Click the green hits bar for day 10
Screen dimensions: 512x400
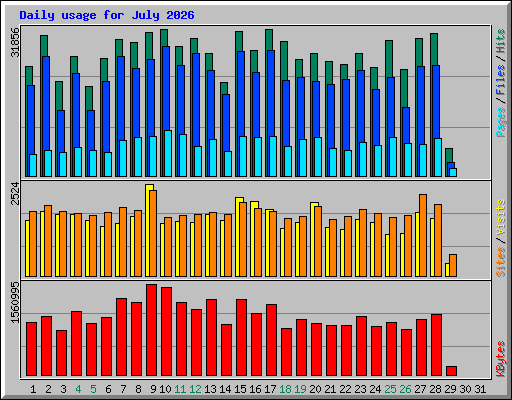(164, 38)
